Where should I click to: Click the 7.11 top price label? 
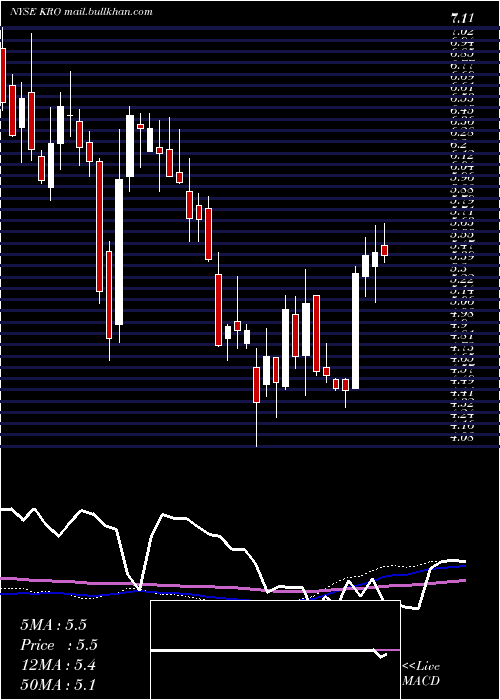tap(462, 19)
